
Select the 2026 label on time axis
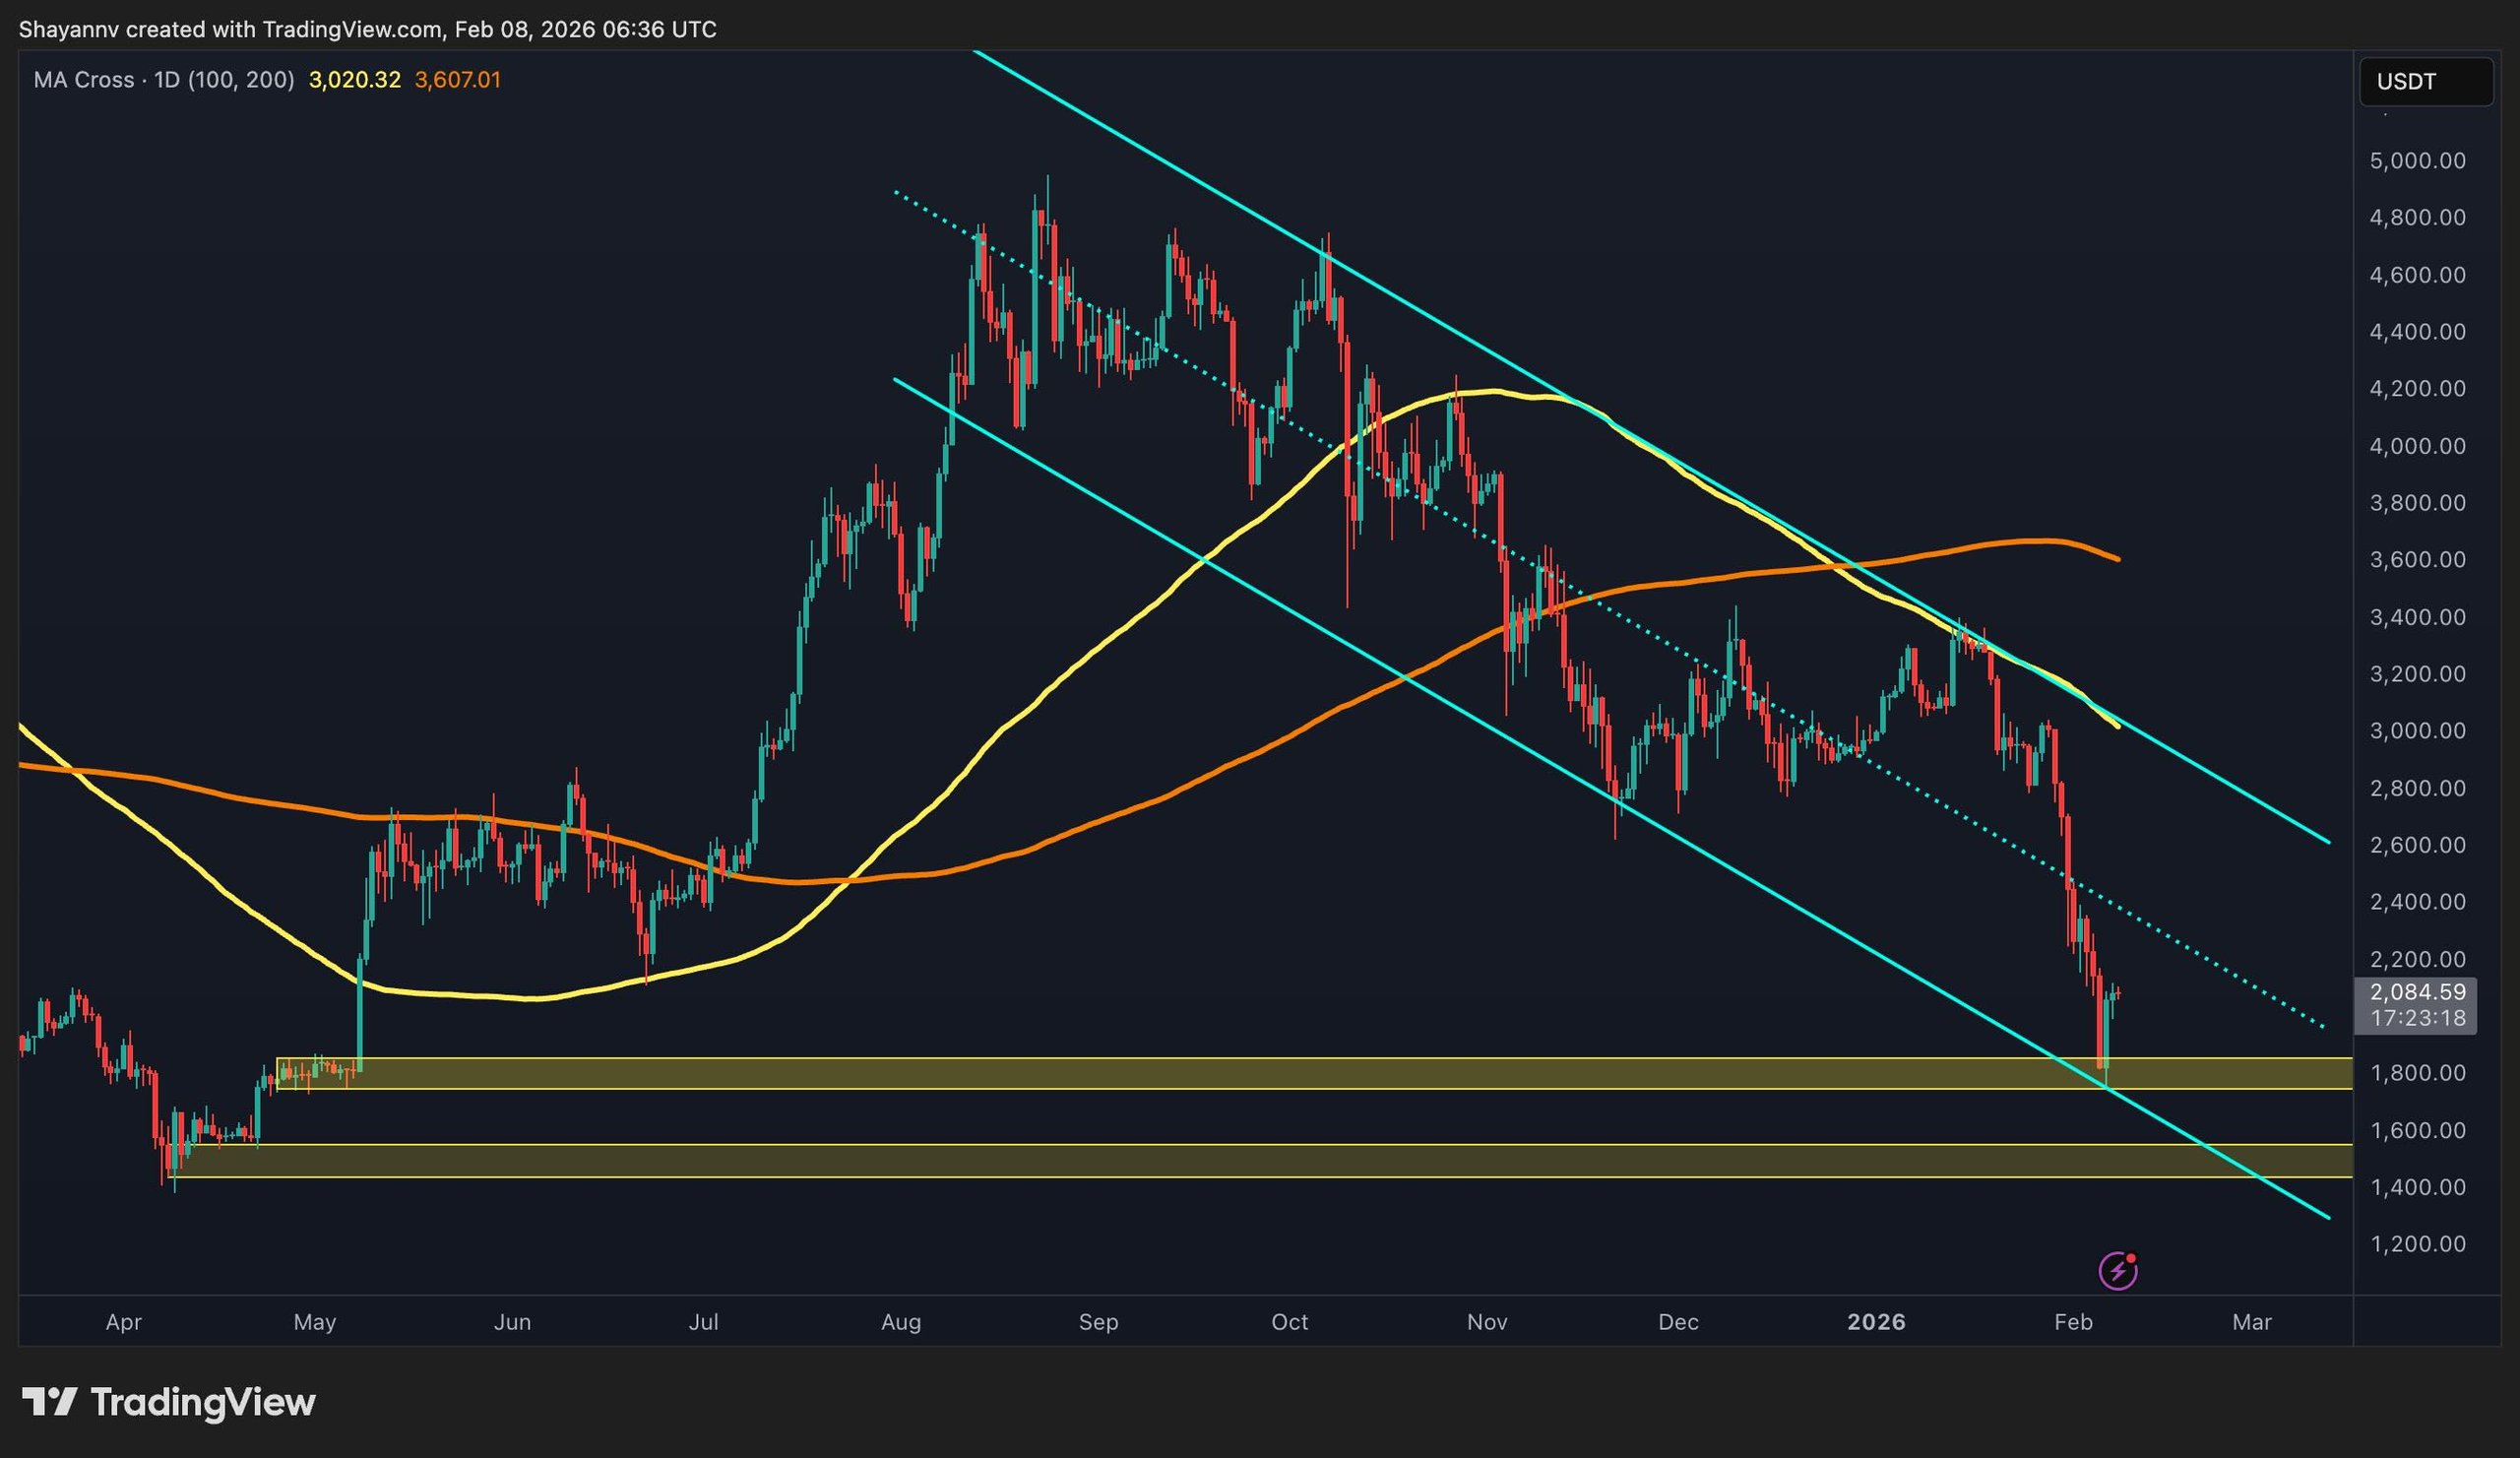(1878, 1321)
